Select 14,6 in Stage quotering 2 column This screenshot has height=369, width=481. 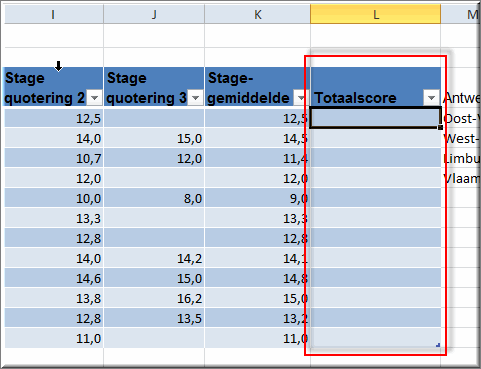click(53, 278)
